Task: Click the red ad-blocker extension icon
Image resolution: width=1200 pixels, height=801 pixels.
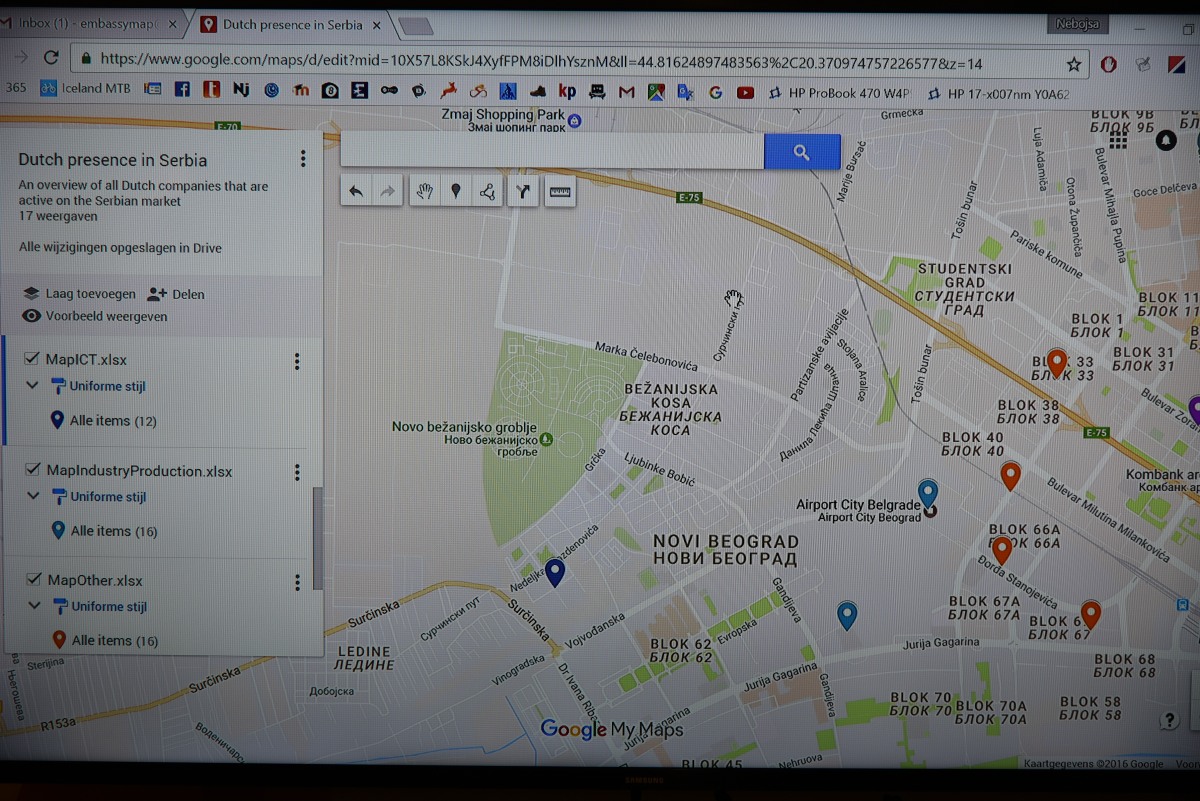Action: tap(1108, 64)
